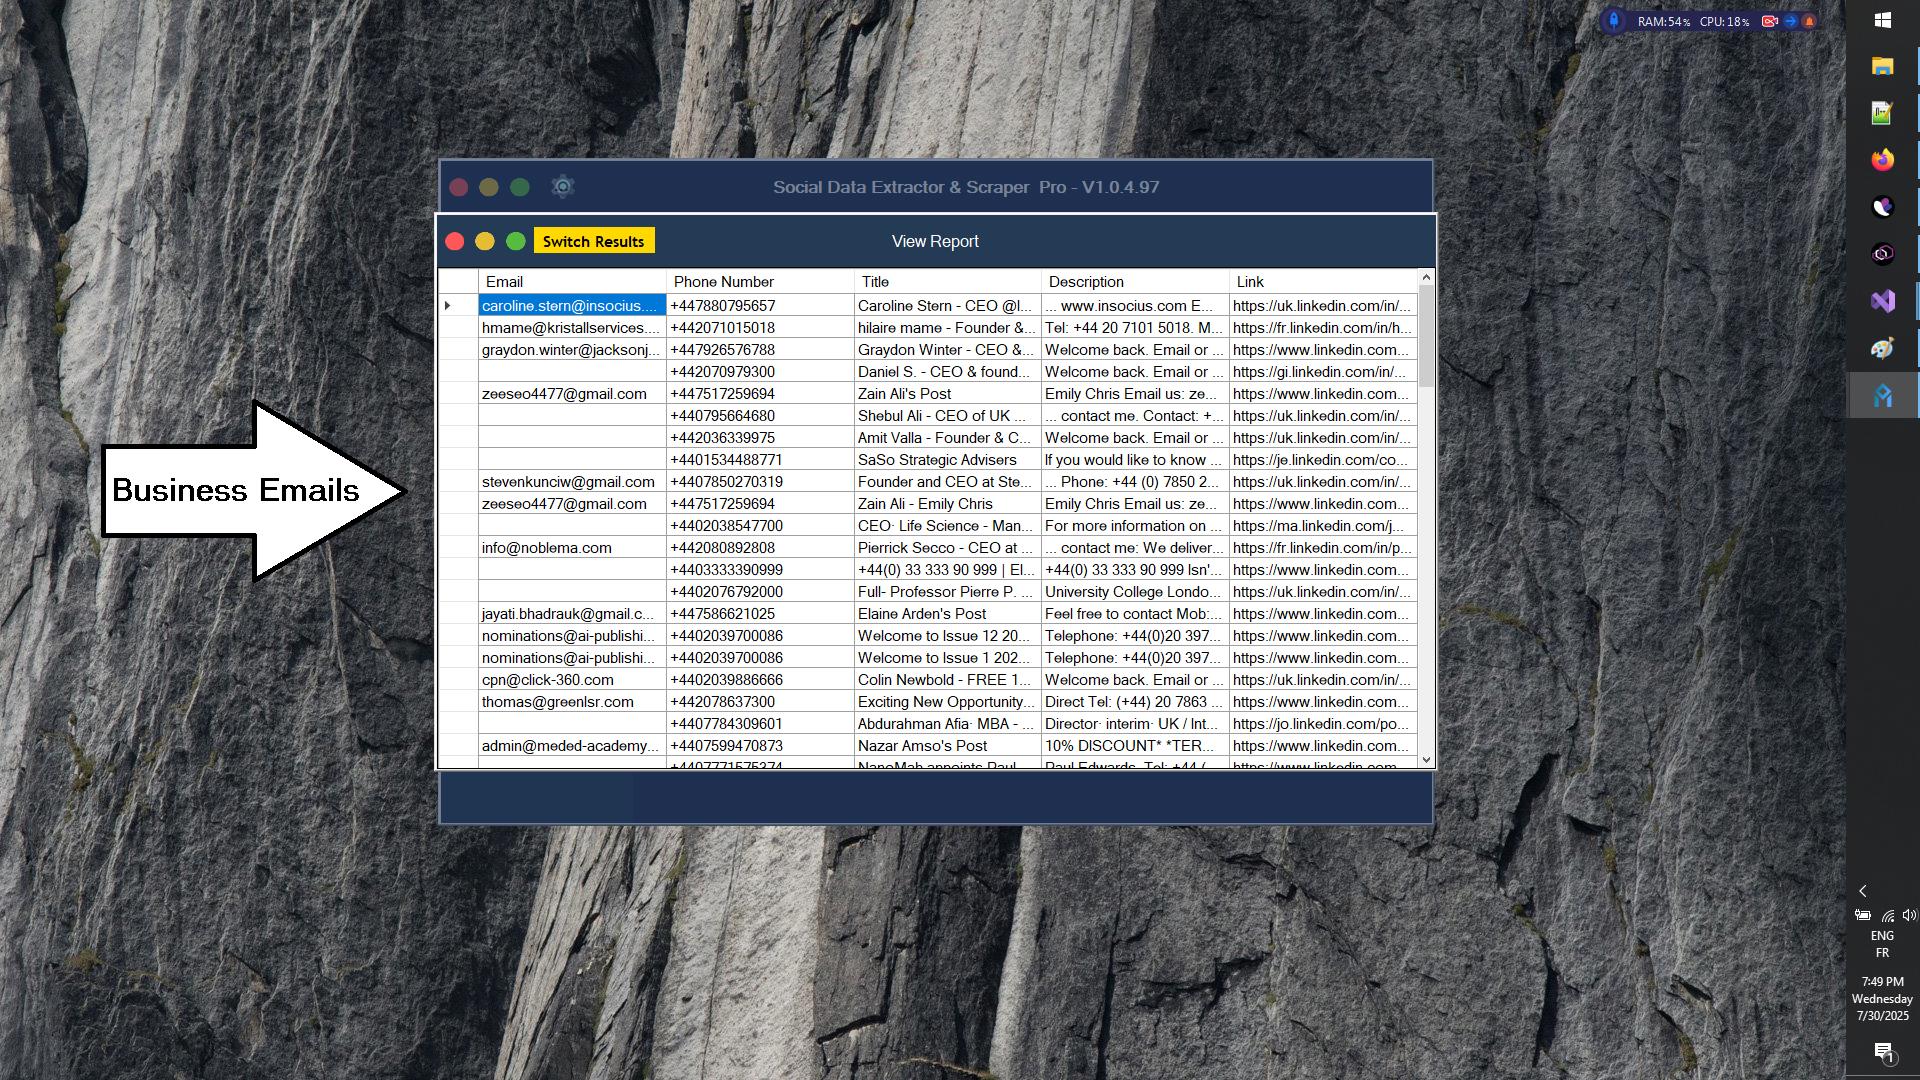Expand hidden system tray icons chevron
Image resolution: width=1920 pixels, height=1080 pixels.
pyautogui.click(x=1862, y=891)
